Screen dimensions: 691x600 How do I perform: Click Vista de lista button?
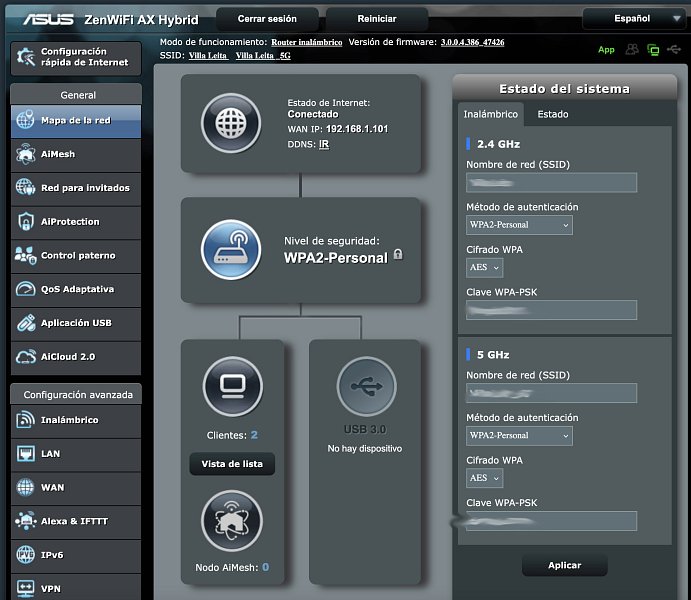[232, 464]
